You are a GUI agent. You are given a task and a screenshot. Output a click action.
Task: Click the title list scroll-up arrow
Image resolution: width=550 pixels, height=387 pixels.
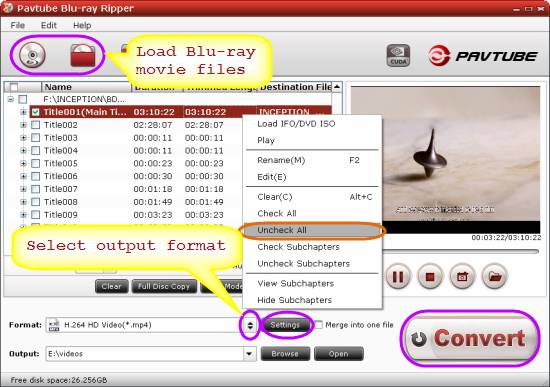[337, 87]
